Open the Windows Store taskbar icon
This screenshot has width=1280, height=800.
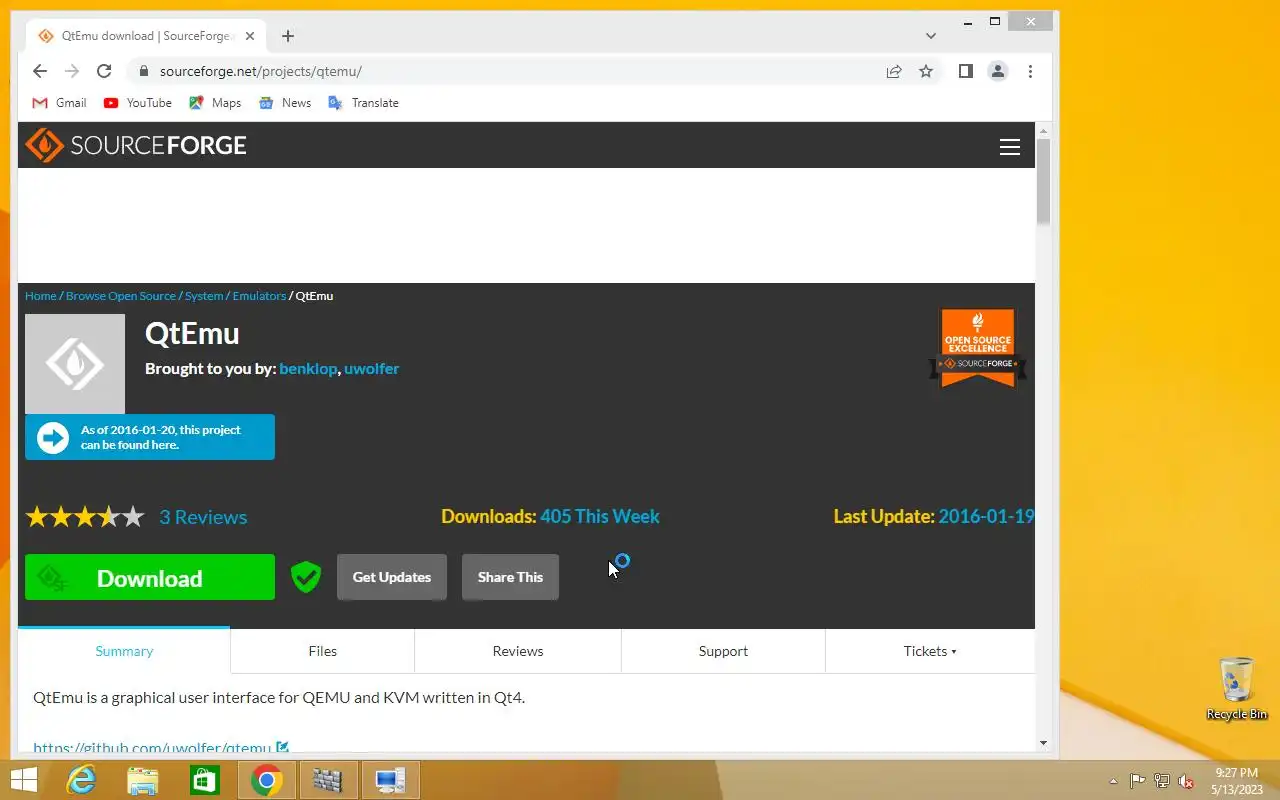click(x=204, y=780)
